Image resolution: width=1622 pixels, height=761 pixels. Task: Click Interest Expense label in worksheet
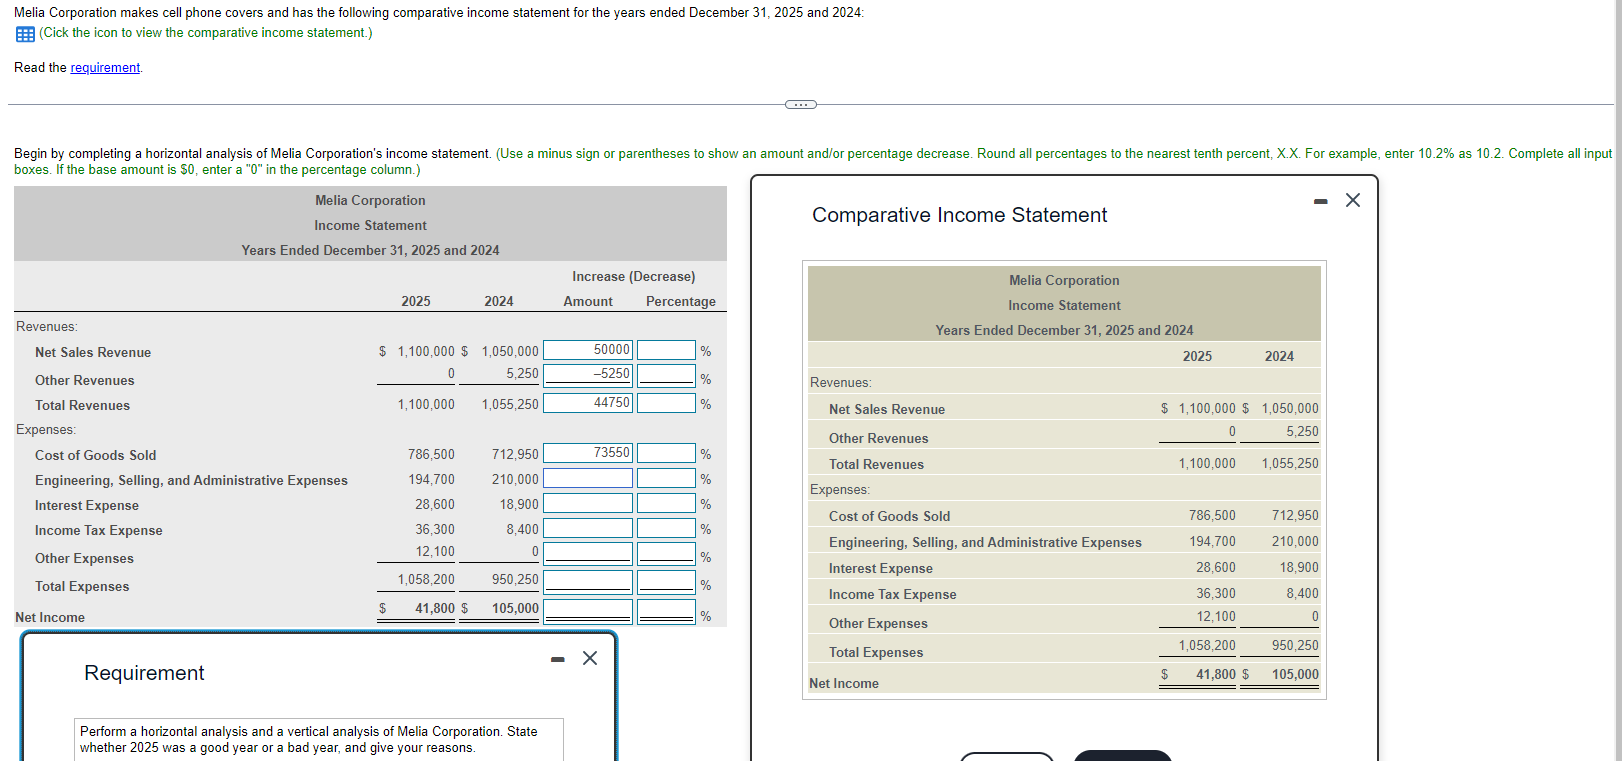(x=87, y=505)
